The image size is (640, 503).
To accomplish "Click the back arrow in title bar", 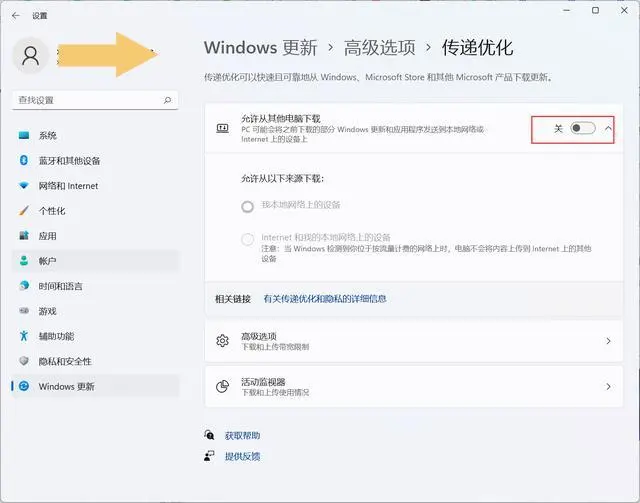I will [x=16, y=16].
